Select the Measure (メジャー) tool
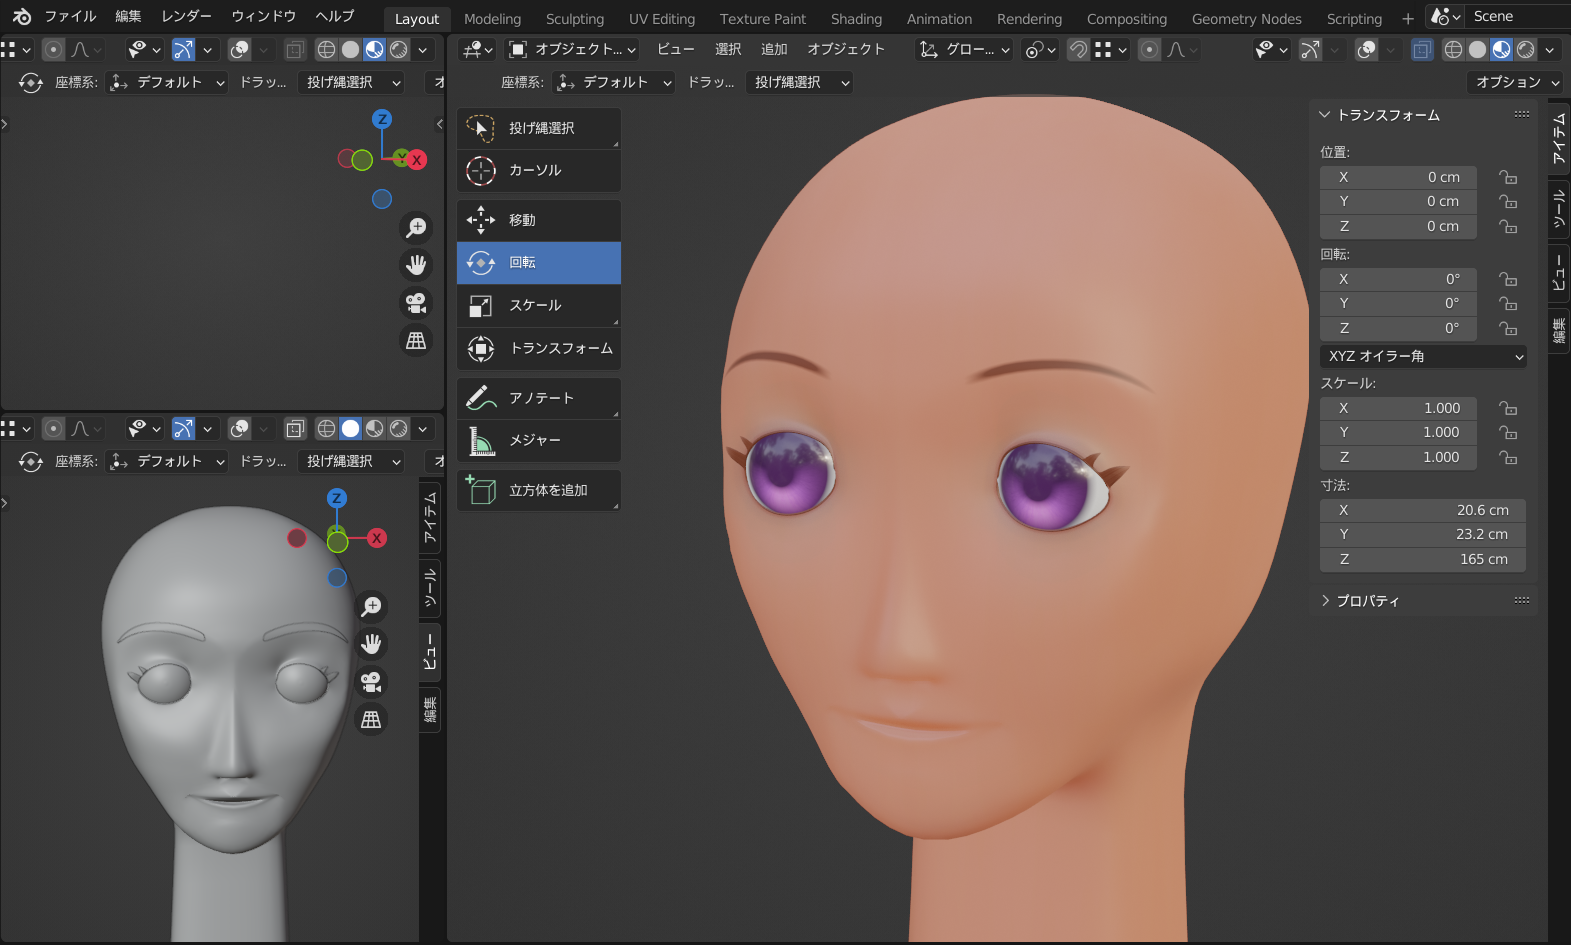Image resolution: width=1571 pixels, height=945 pixels. coord(538,440)
